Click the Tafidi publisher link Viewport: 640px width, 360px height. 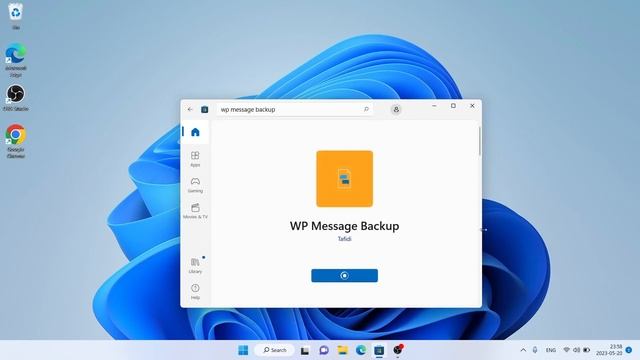click(x=344, y=239)
